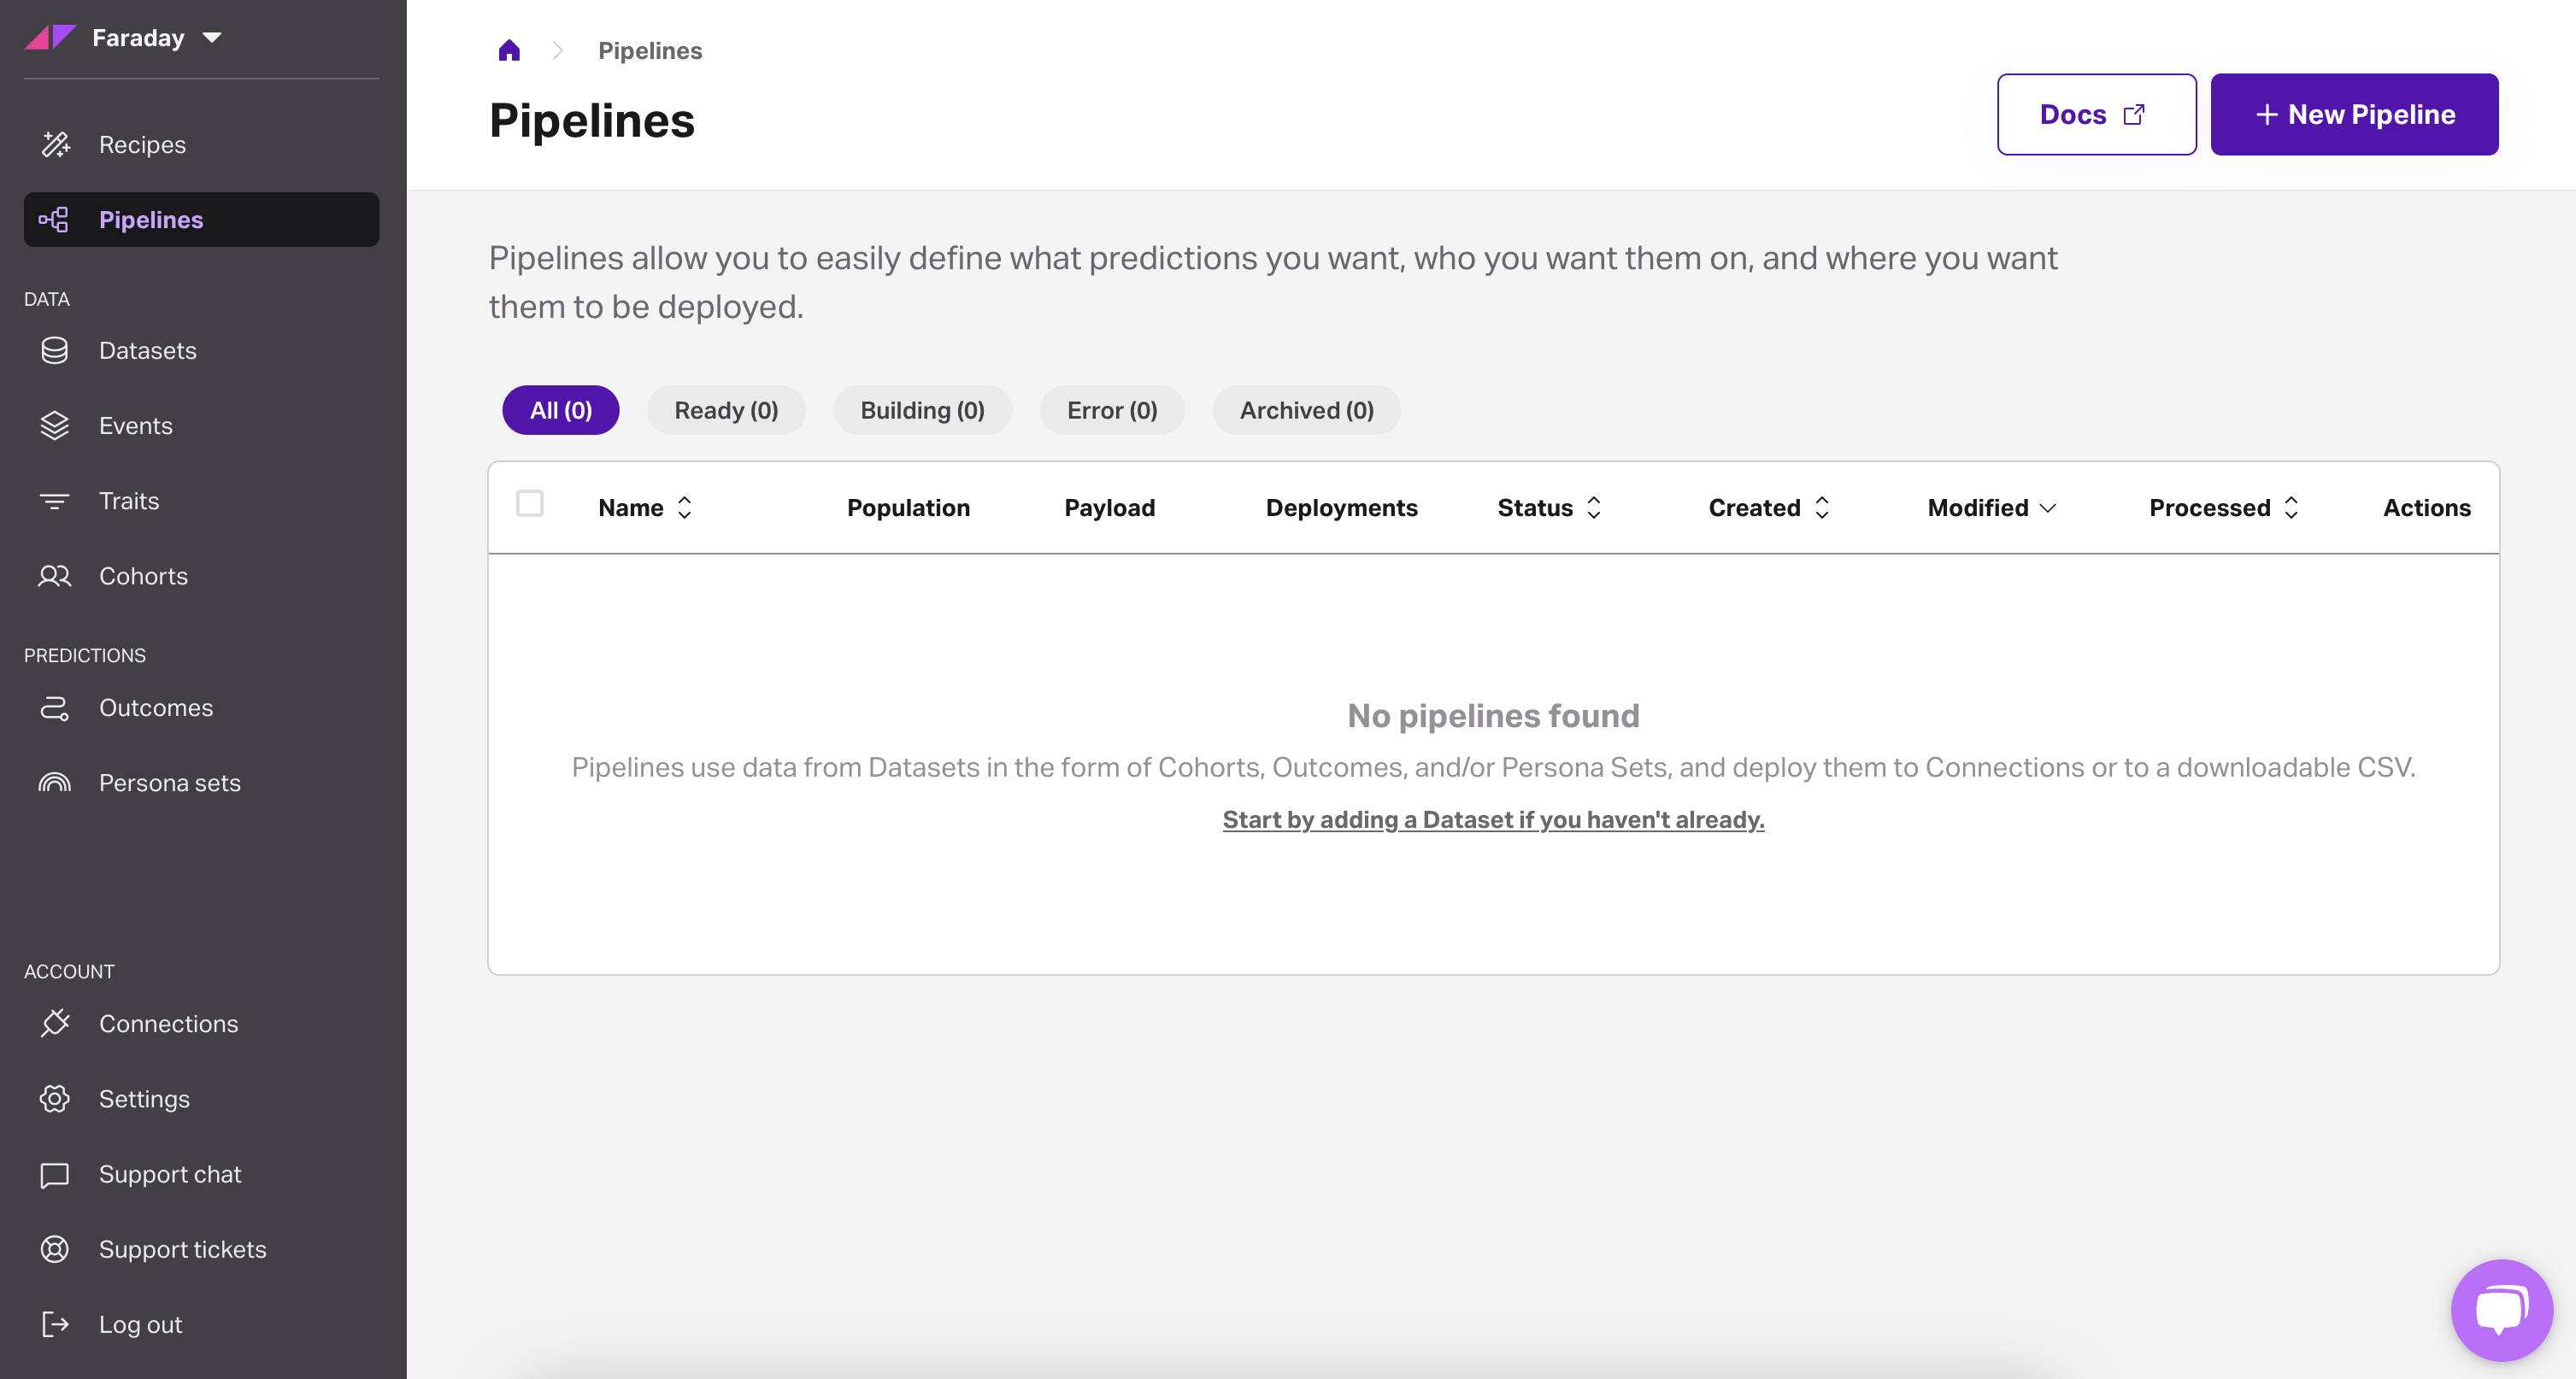2576x1379 pixels.
Task: Click the Modified column sort chevron
Action: tap(2048, 508)
